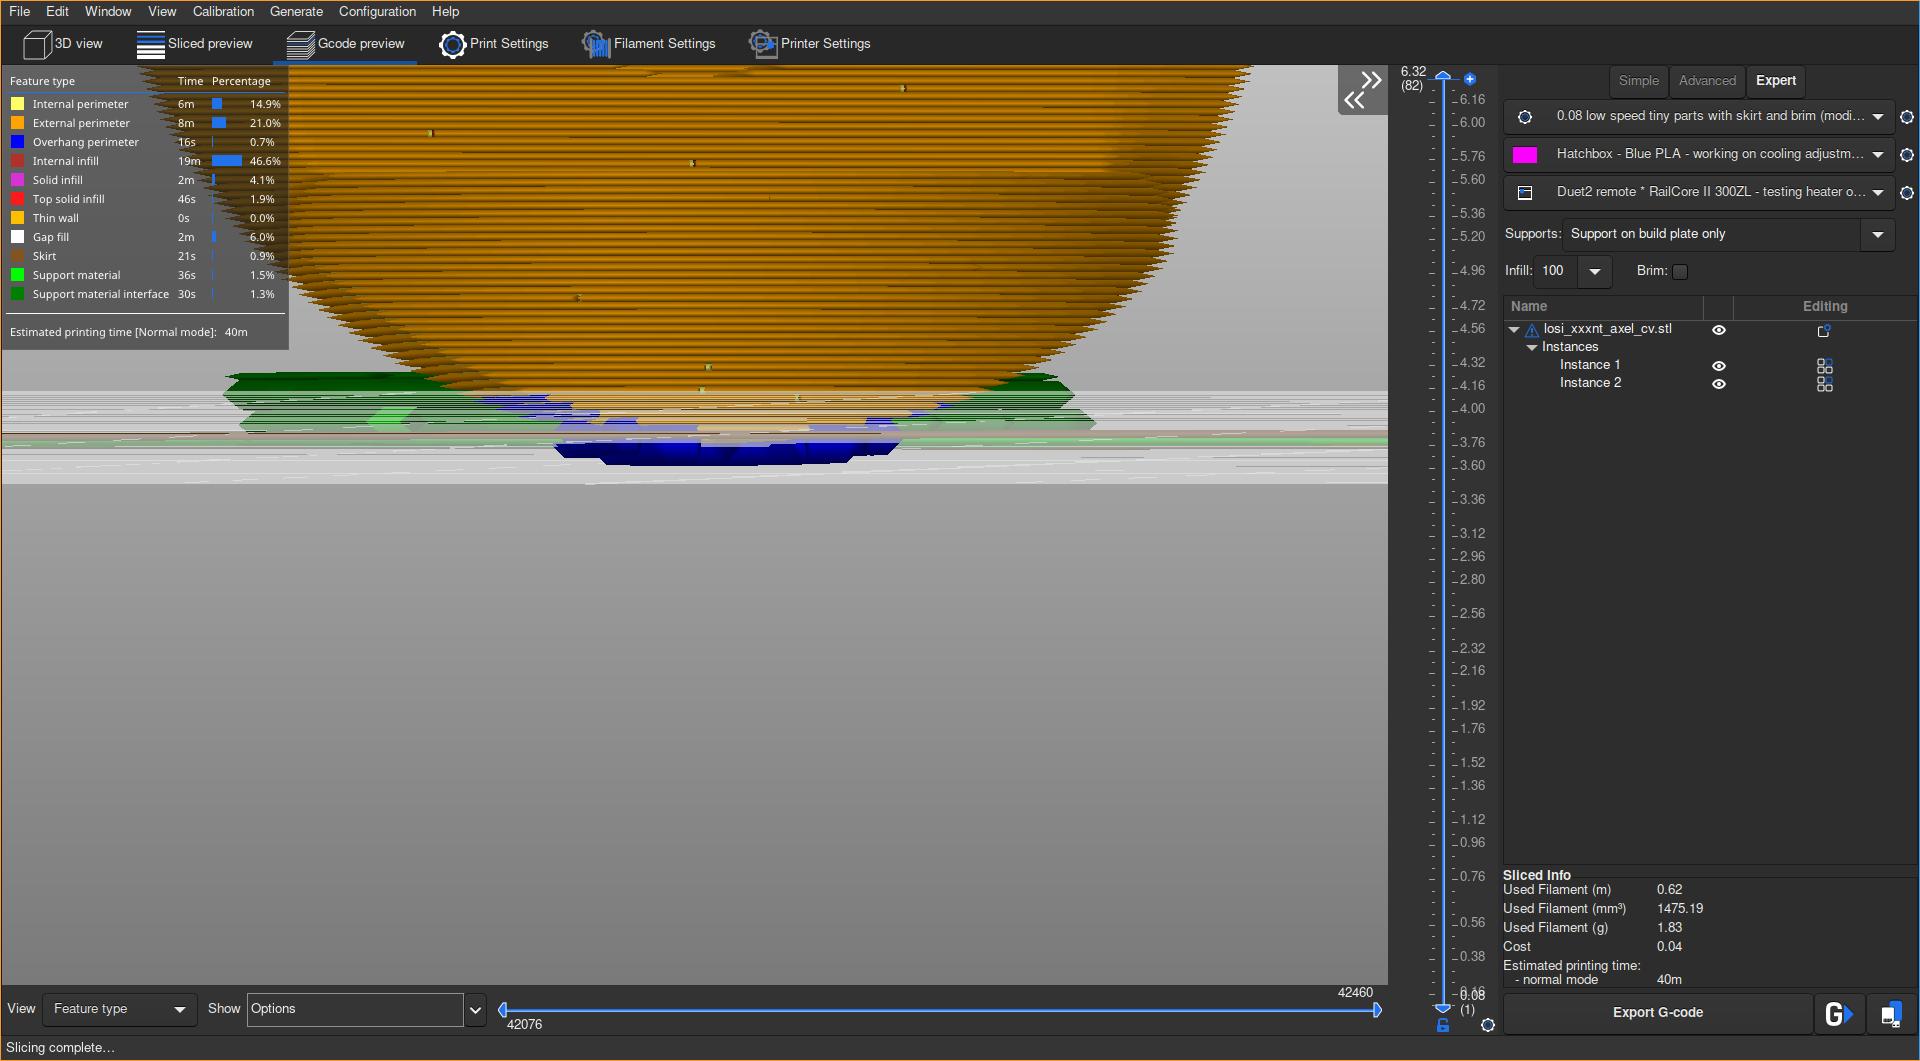
Task: Click the gear next to the print profile preset
Action: (1907, 117)
